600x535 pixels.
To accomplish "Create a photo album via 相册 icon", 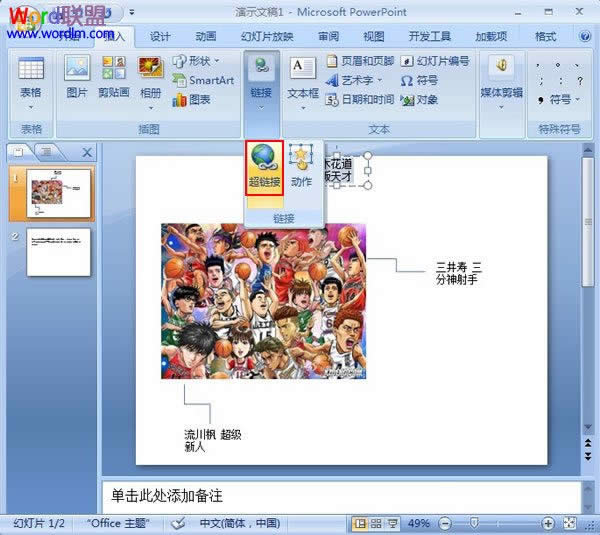I will click(150, 68).
